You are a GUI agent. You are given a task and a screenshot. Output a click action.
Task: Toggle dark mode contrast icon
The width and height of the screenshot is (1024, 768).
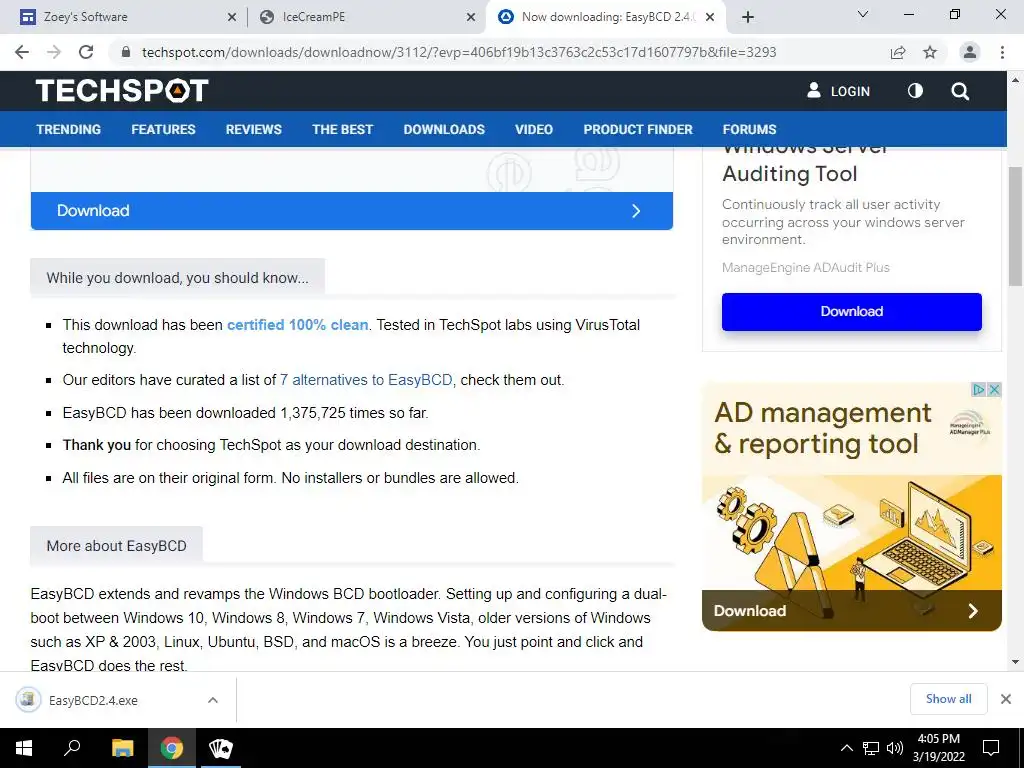915,91
